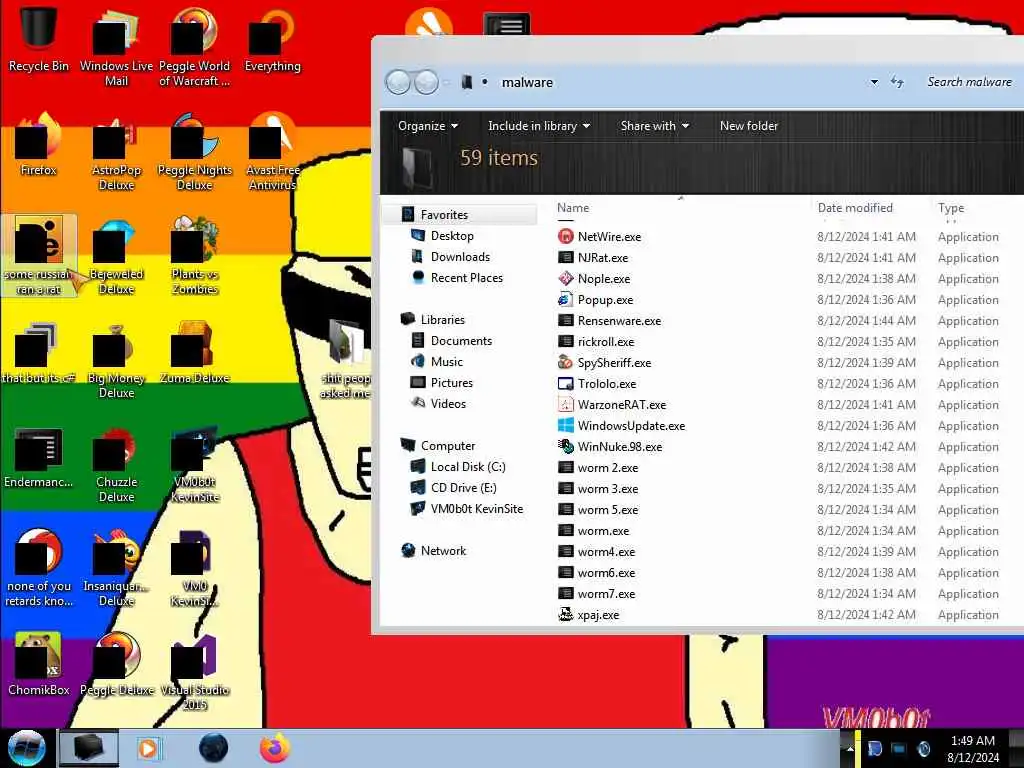Click the Search malware input field
The width and height of the screenshot is (1024, 768).
(x=970, y=82)
